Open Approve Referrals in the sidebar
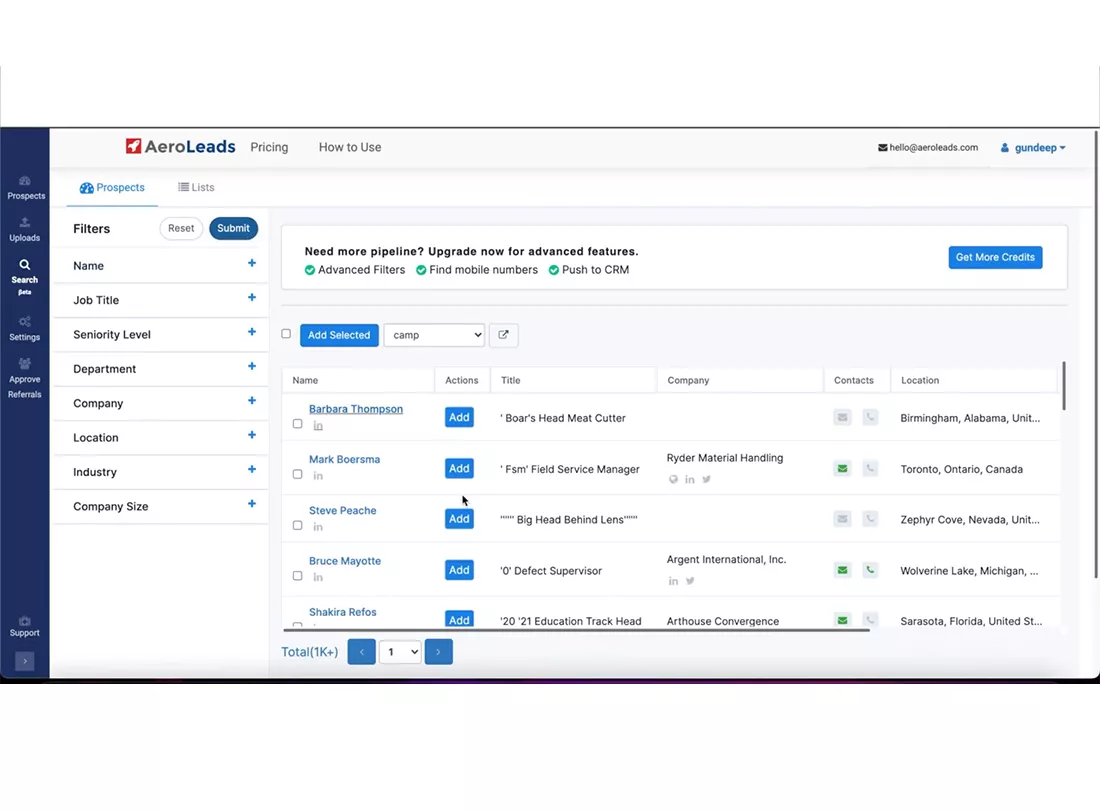The image size is (1100, 810). tap(25, 378)
